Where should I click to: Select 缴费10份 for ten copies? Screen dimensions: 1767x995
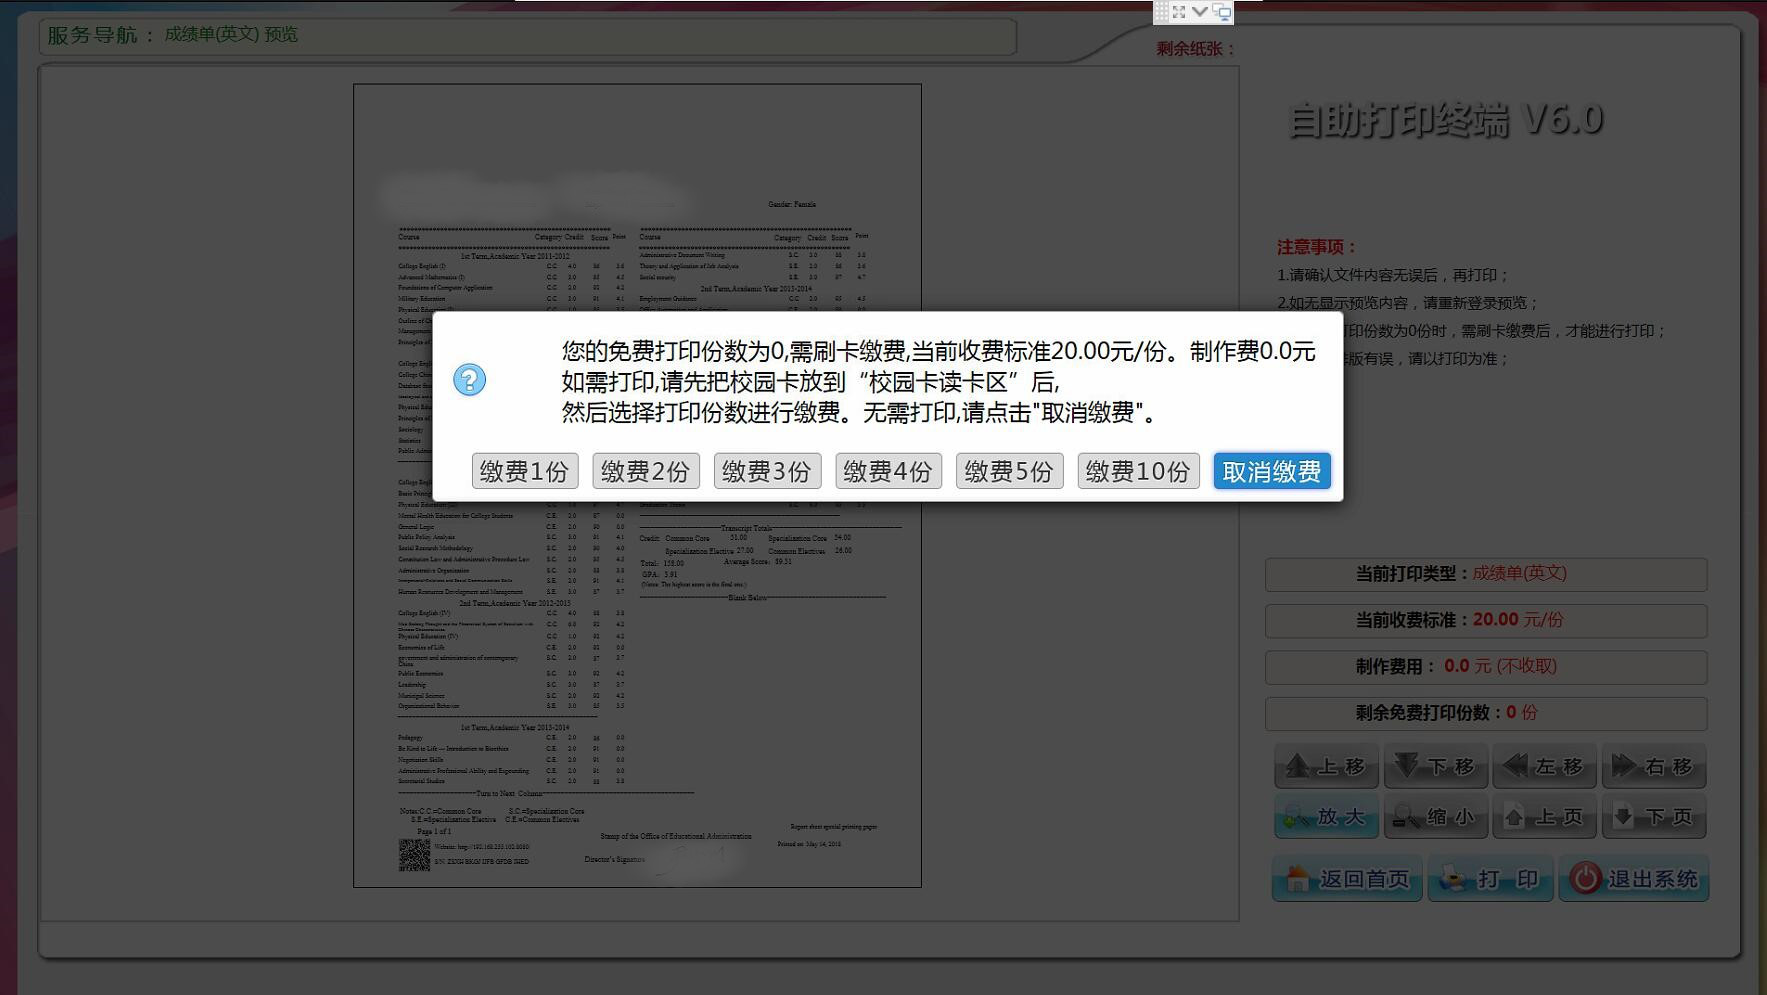tap(1138, 471)
